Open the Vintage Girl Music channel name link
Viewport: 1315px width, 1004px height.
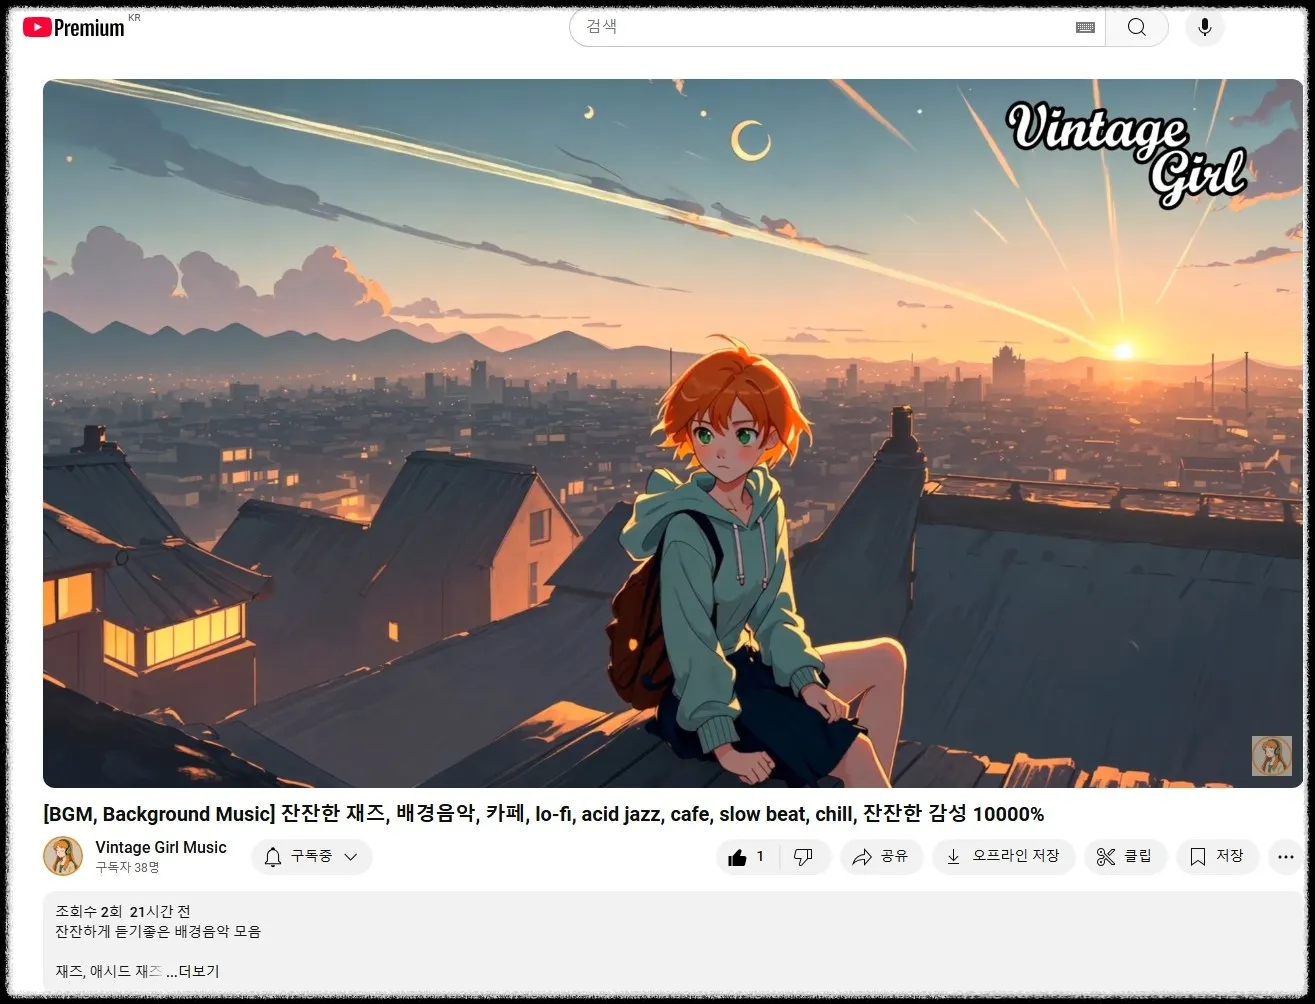click(161, 847)
